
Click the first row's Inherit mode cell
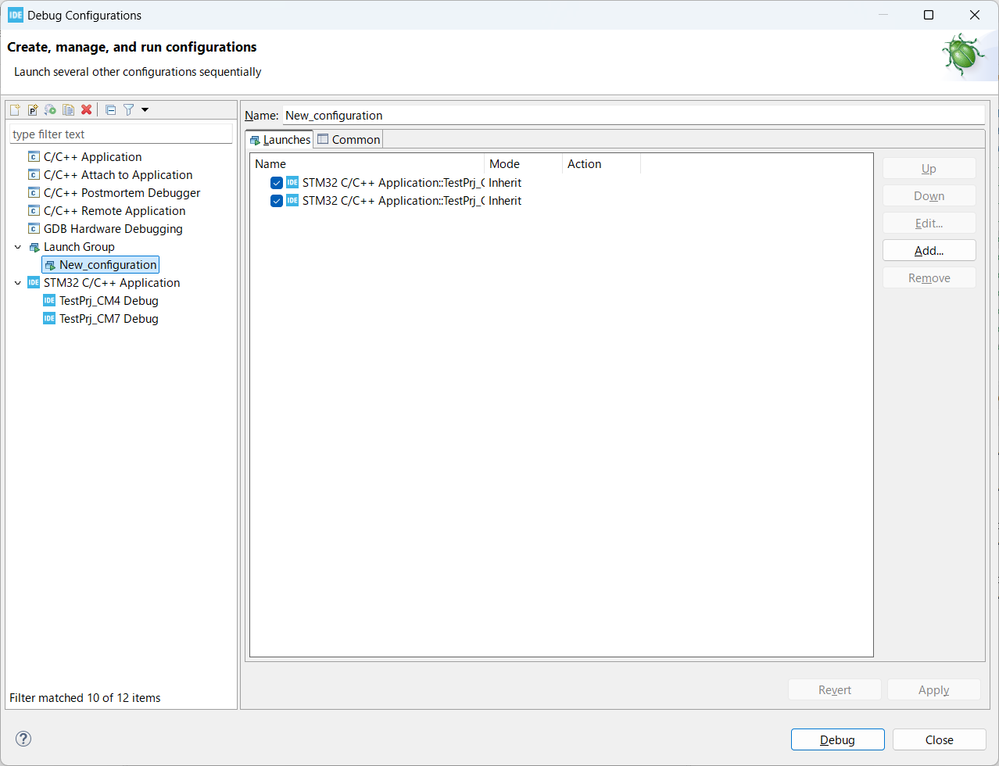pyautogui.click(x=505, y=183)
